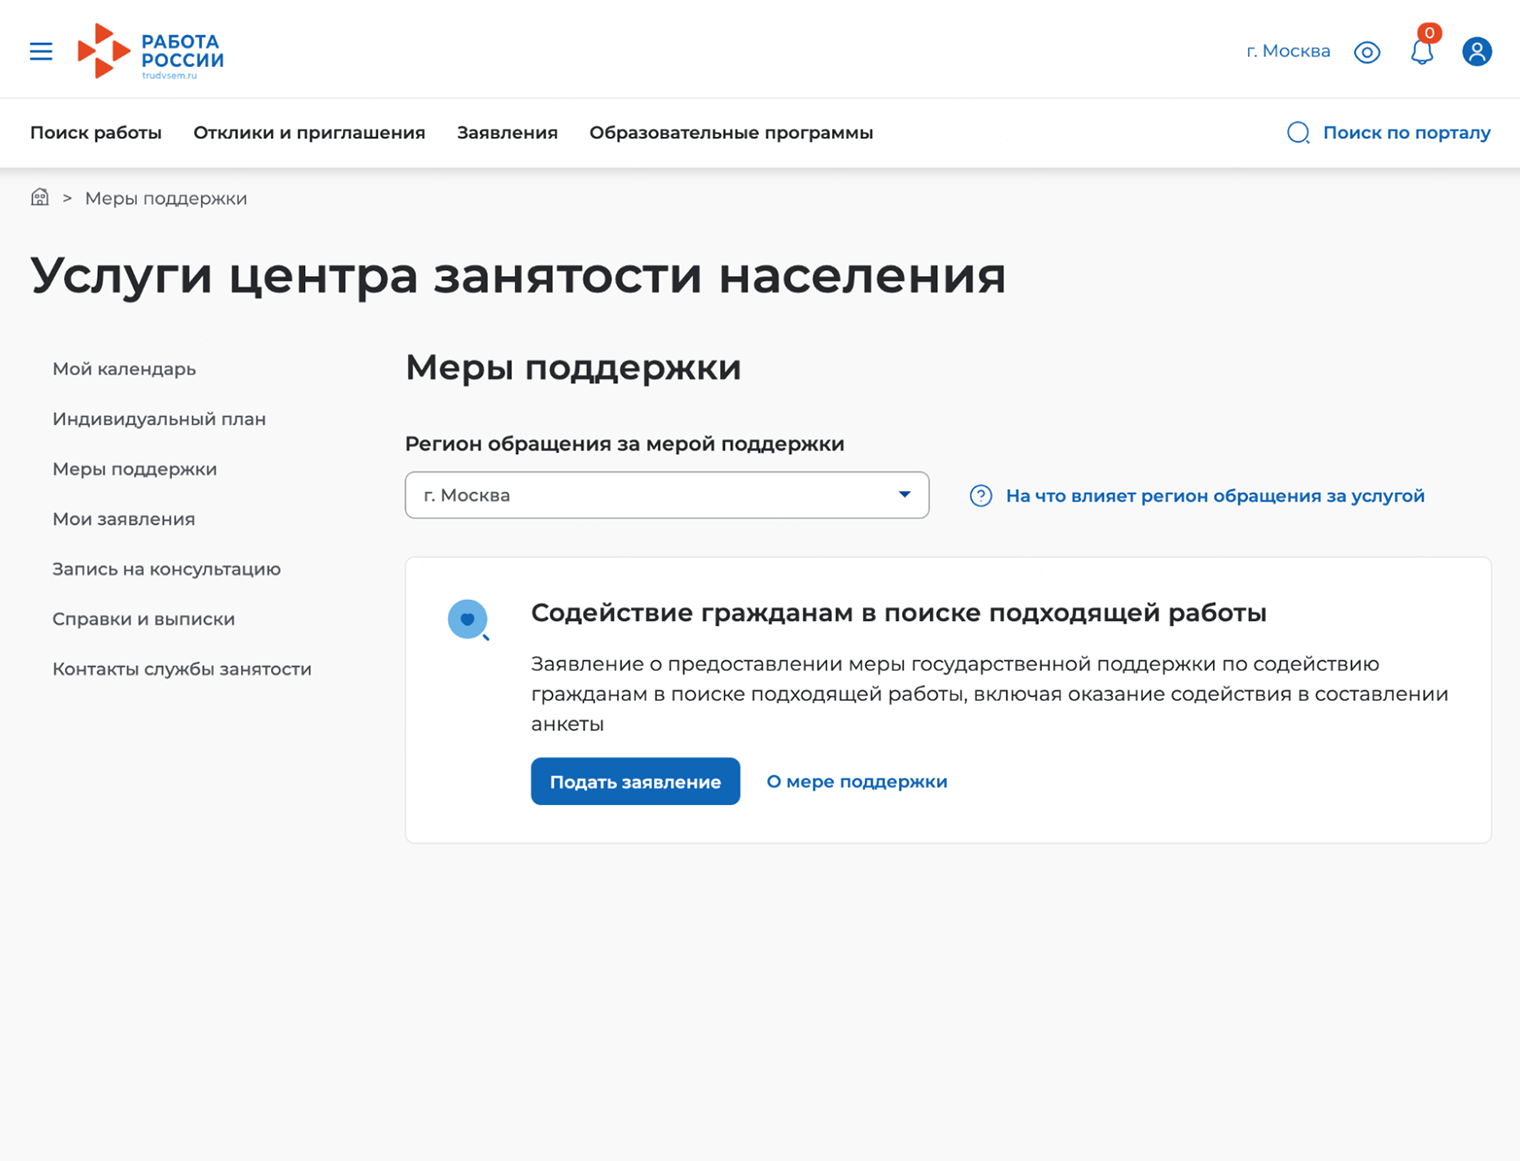Open Запись на консультацию sidebar item
Image resolution: width=1520 pixels, height=1161 pixels.
click(x=166, y=569)
